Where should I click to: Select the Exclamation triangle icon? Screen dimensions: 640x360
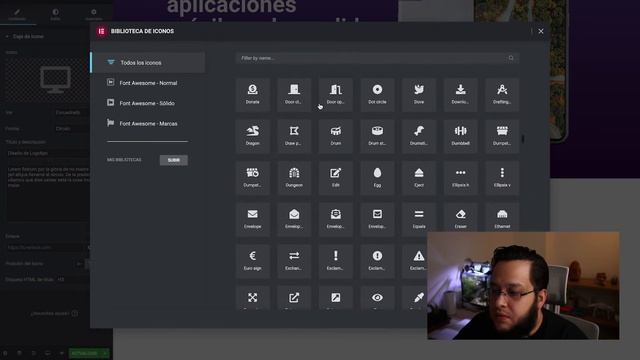point(415,261)
